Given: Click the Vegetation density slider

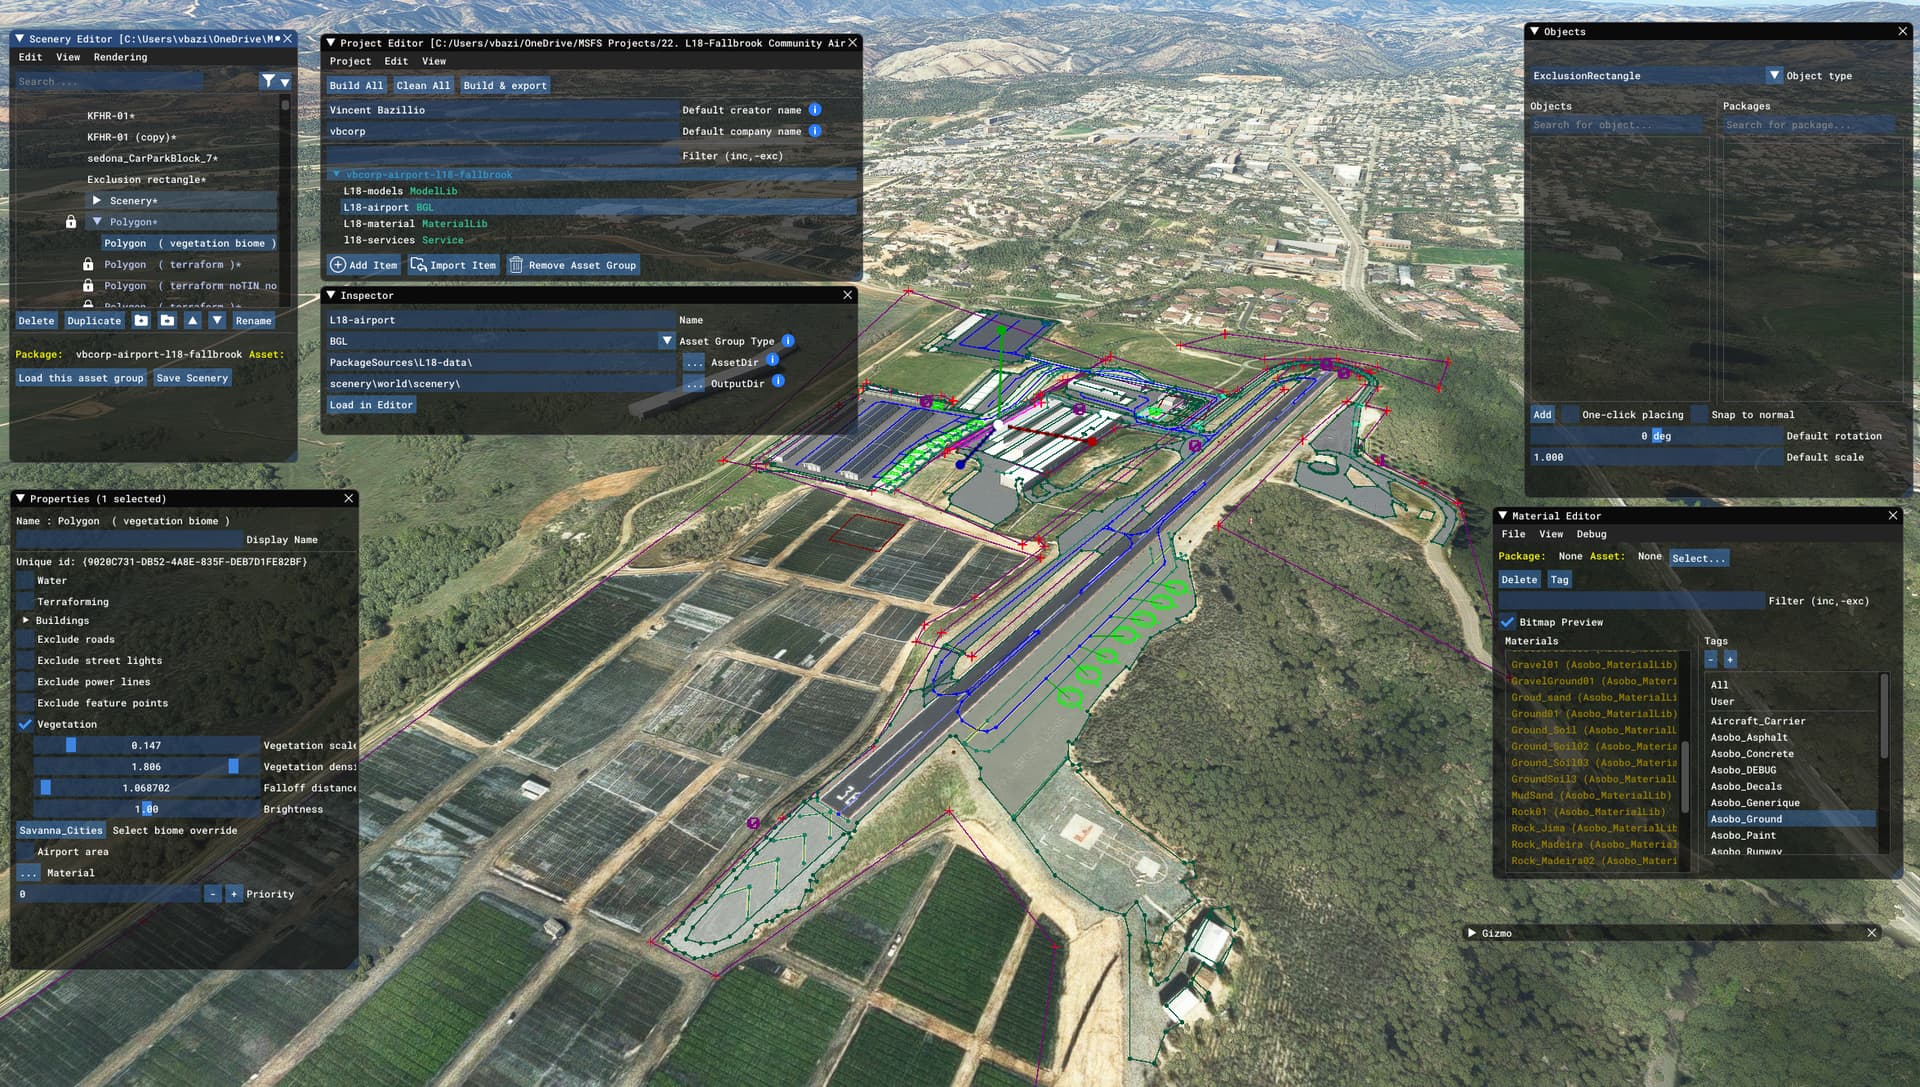Looking at the screenshot, I should 146,767.
